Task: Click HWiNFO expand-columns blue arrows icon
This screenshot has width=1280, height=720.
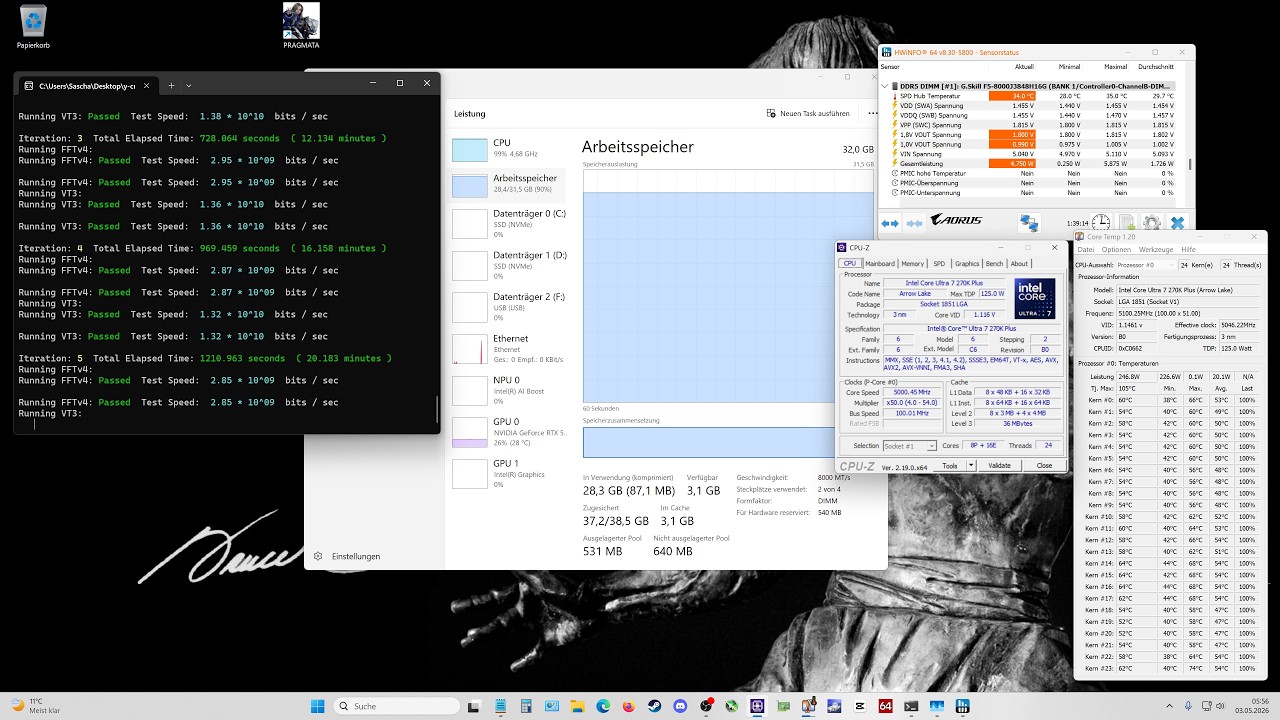Action: click(x=889, y=223)
